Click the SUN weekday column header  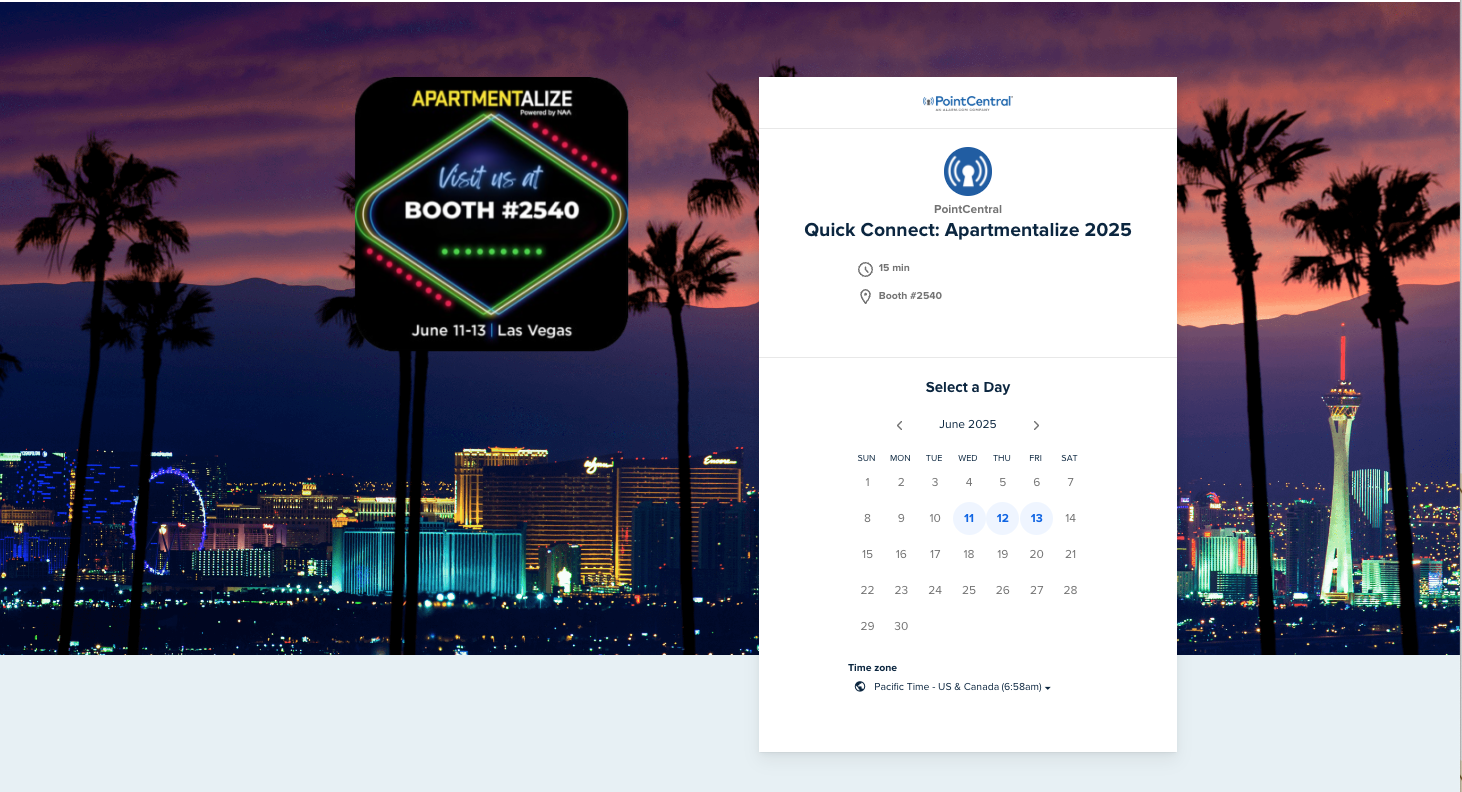pos(866,458)
